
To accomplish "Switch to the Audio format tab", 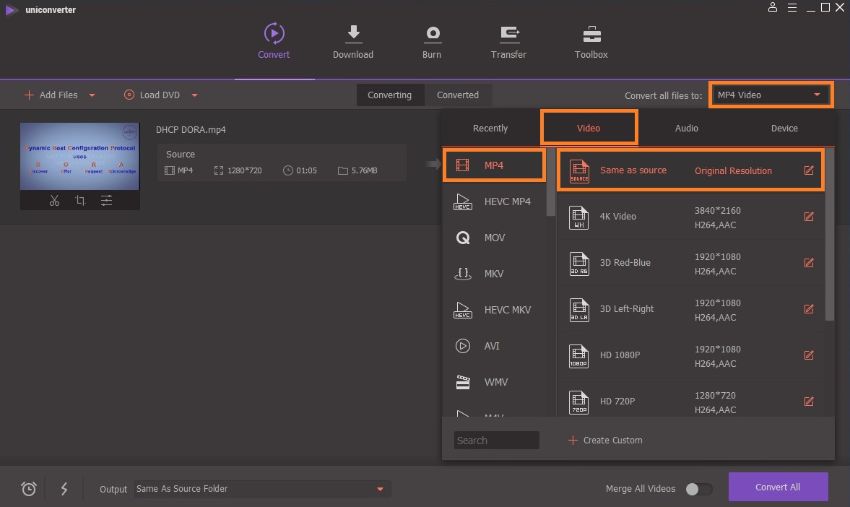I will (x=686, y=128).
